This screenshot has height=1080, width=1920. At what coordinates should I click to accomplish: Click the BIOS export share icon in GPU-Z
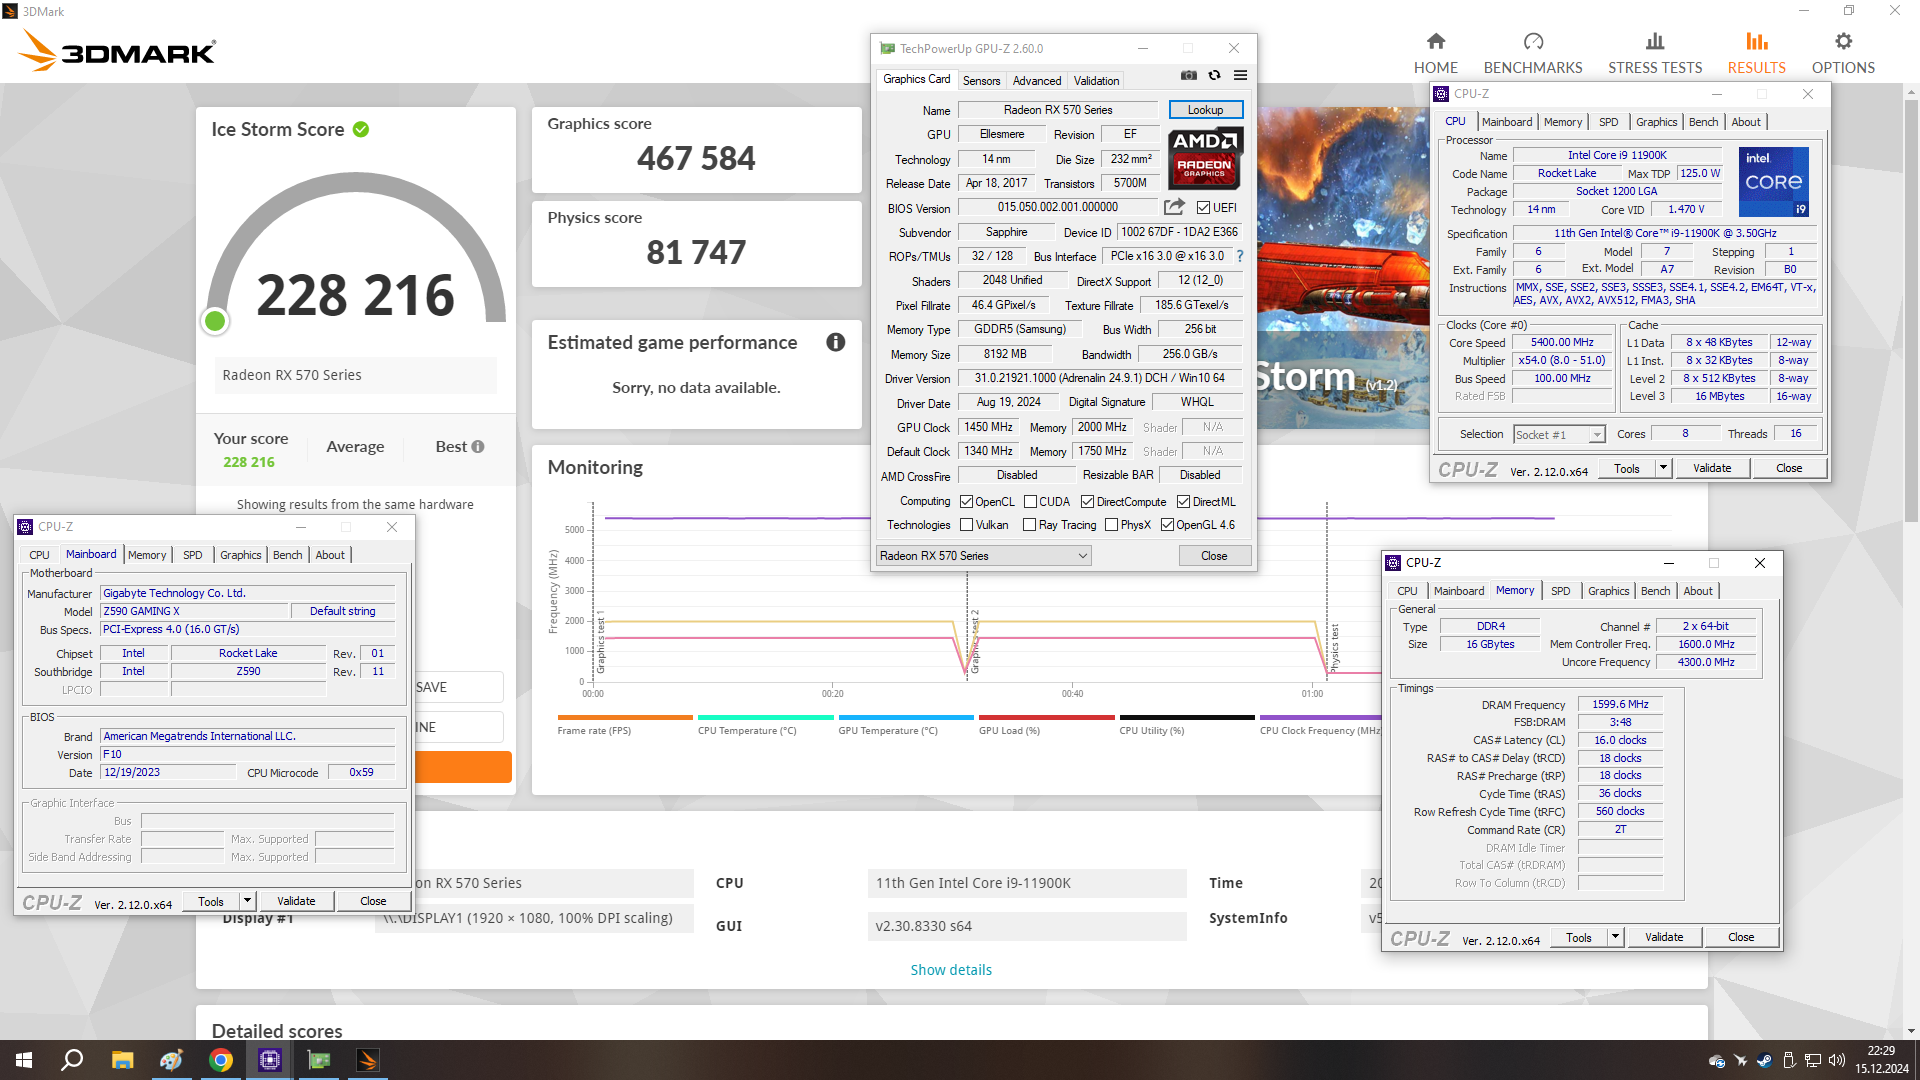(1174, 207)
